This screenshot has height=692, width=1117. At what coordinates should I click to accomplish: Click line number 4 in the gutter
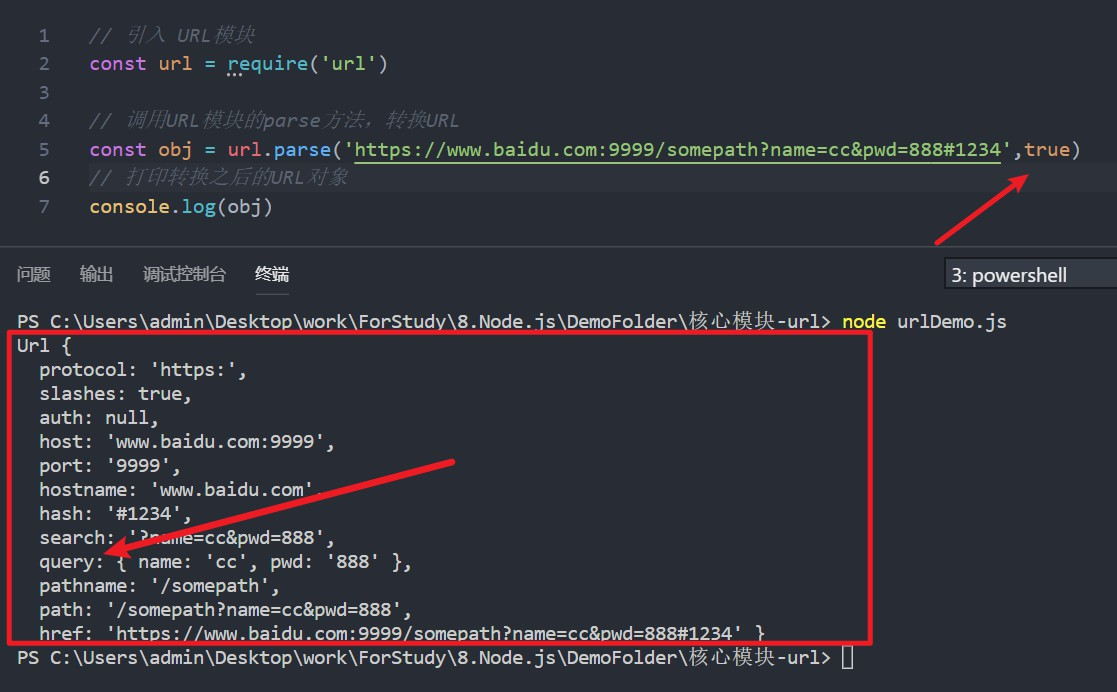[x=44, y=121]
